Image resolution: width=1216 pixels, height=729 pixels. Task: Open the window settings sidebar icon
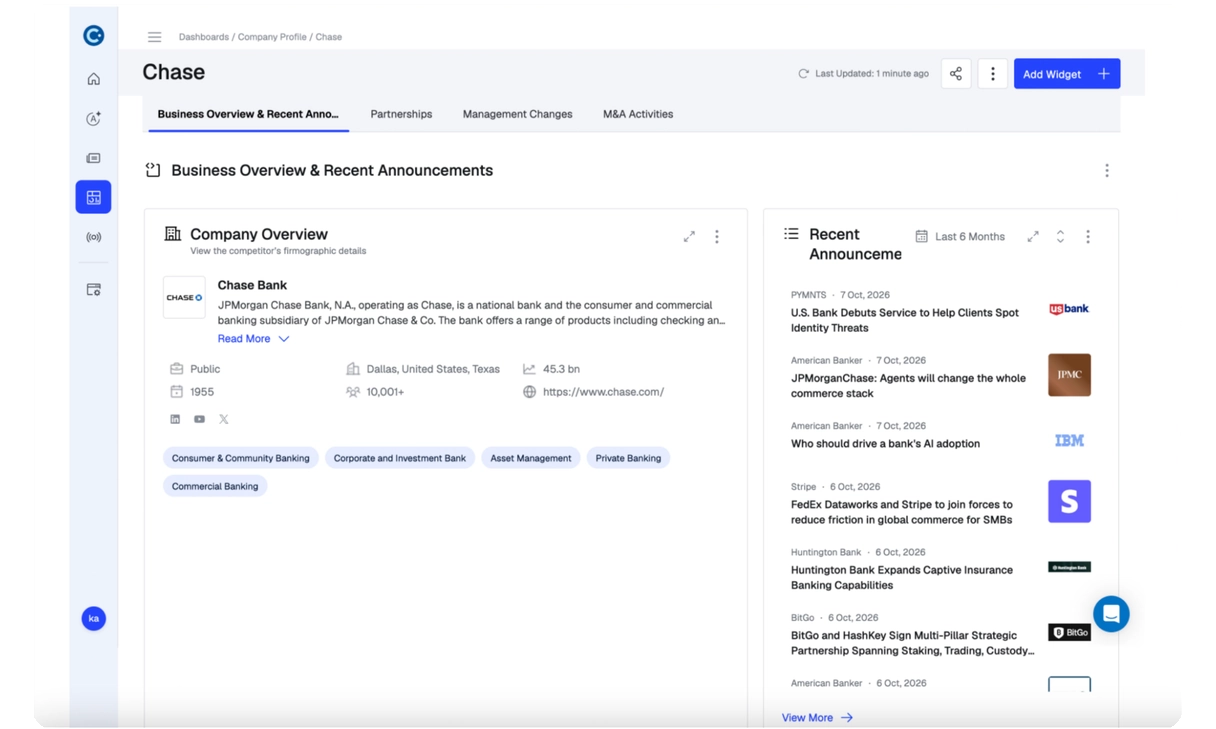(x=93, y=289)
